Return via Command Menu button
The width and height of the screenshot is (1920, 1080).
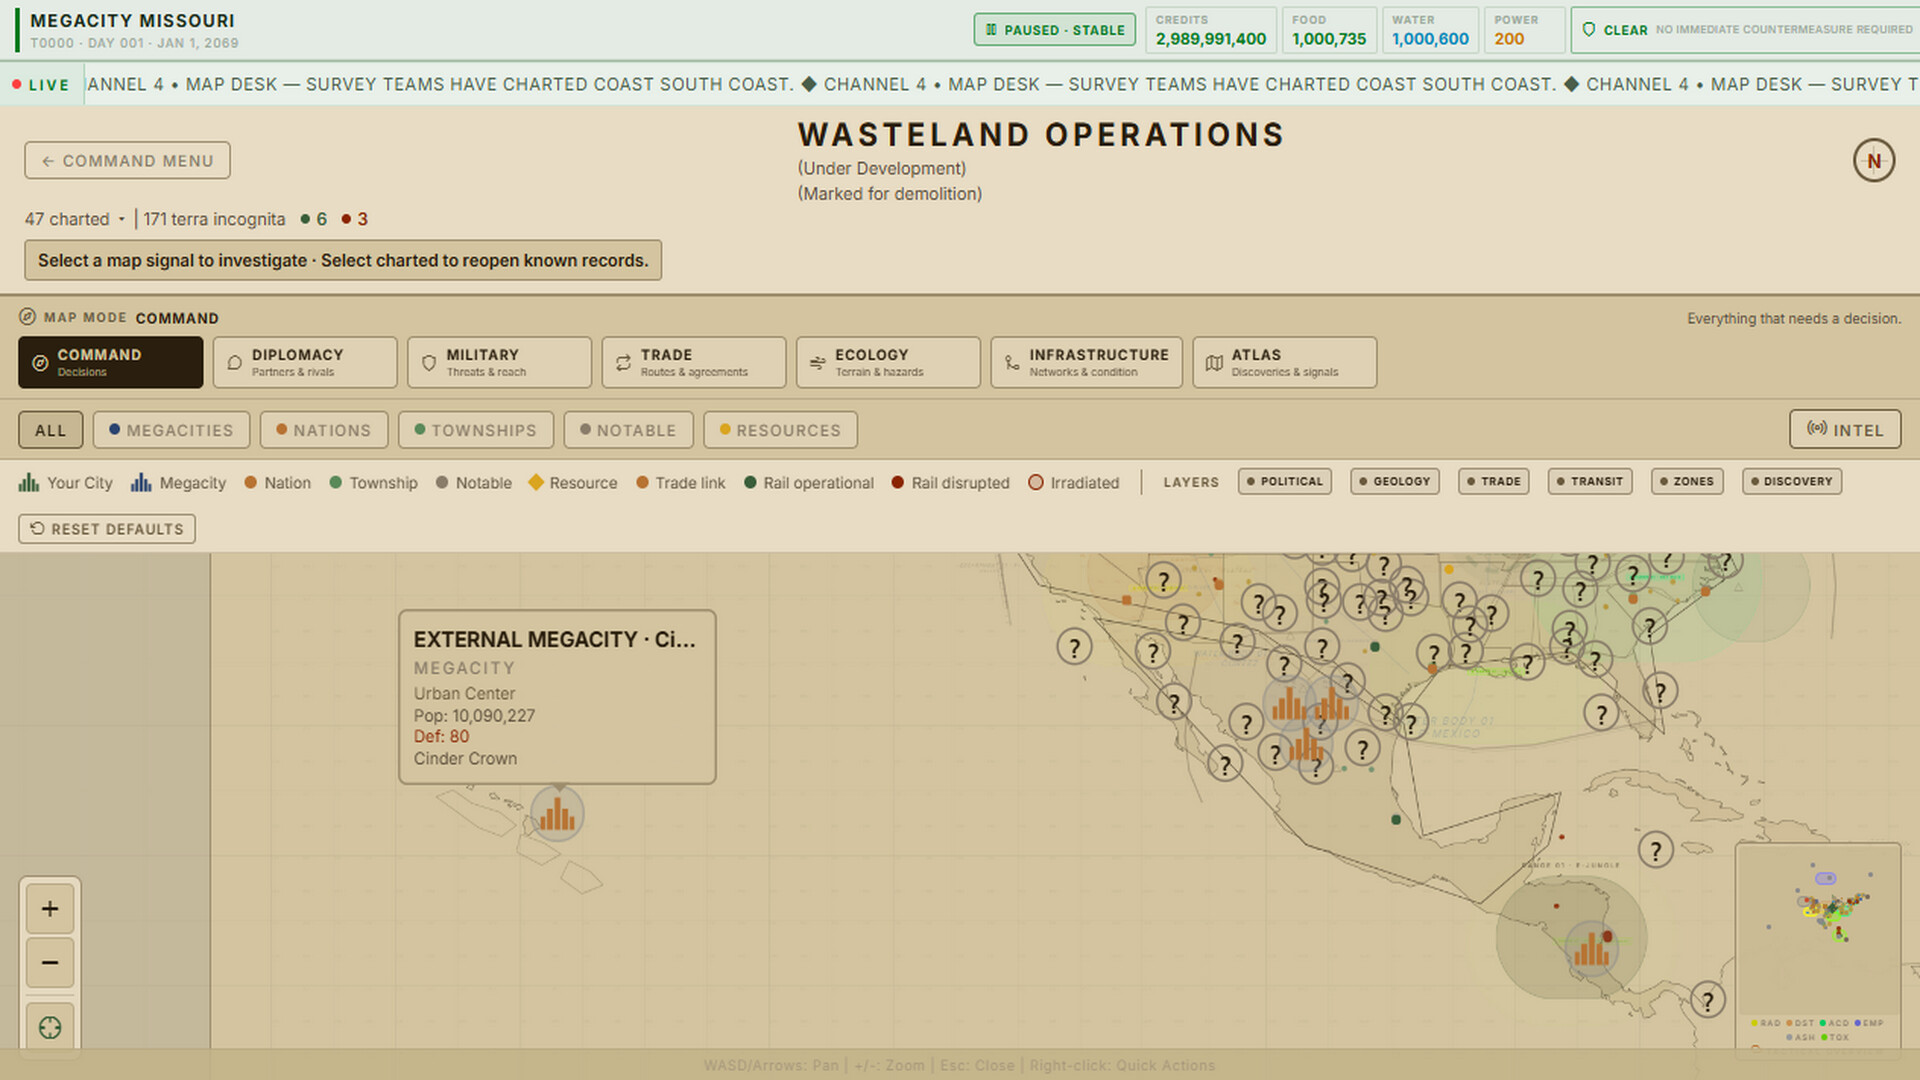pyautogui.click(x=128, y=161)
